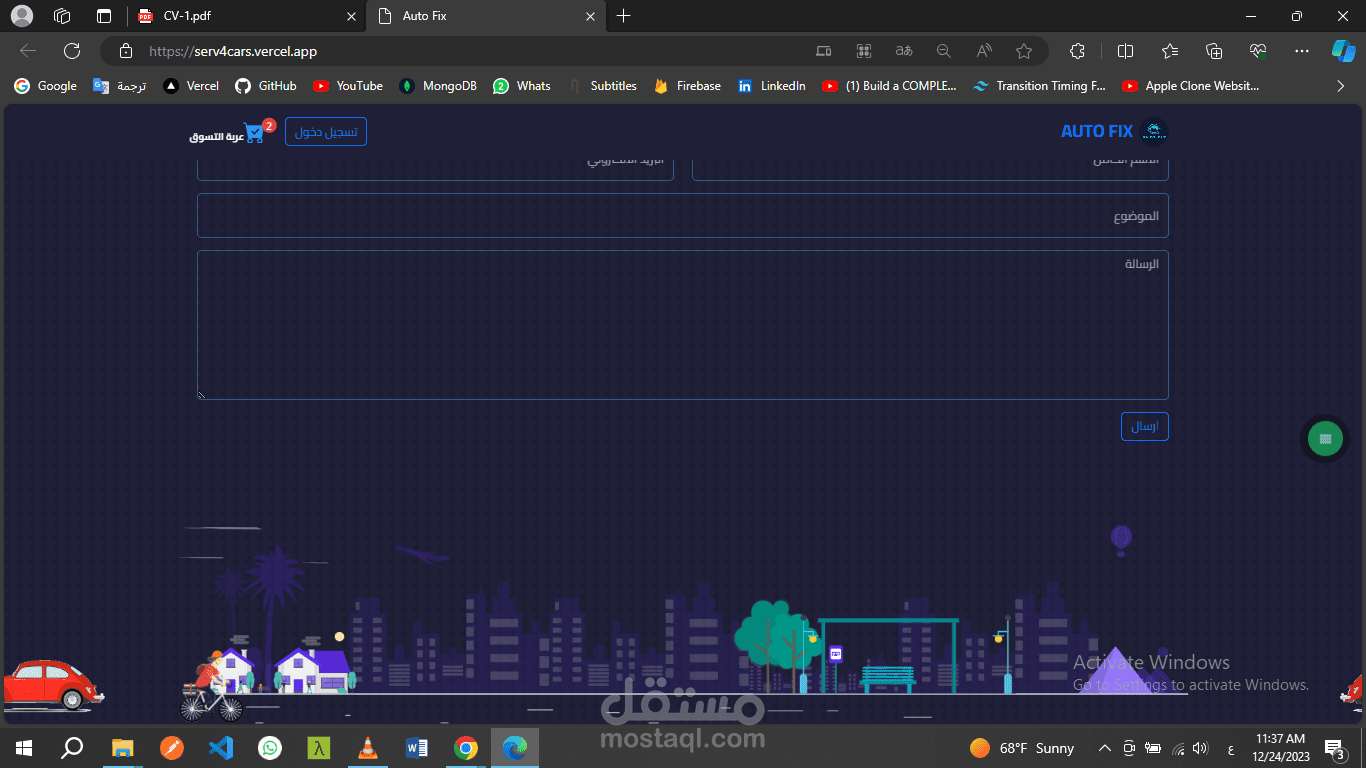Open Apple Clone Website bookmark
The image size is (1366, 768).
(x=1191, y=86)
